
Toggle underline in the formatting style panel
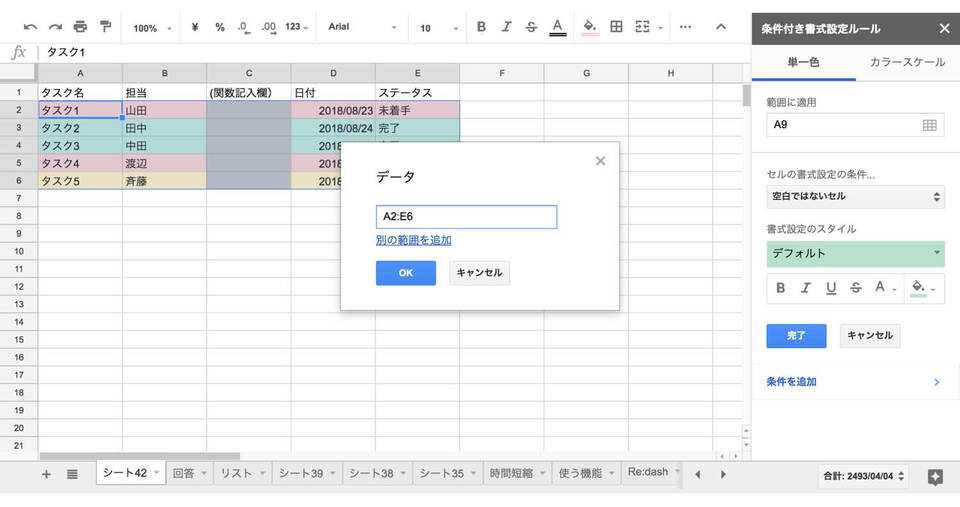coord(831,288)
